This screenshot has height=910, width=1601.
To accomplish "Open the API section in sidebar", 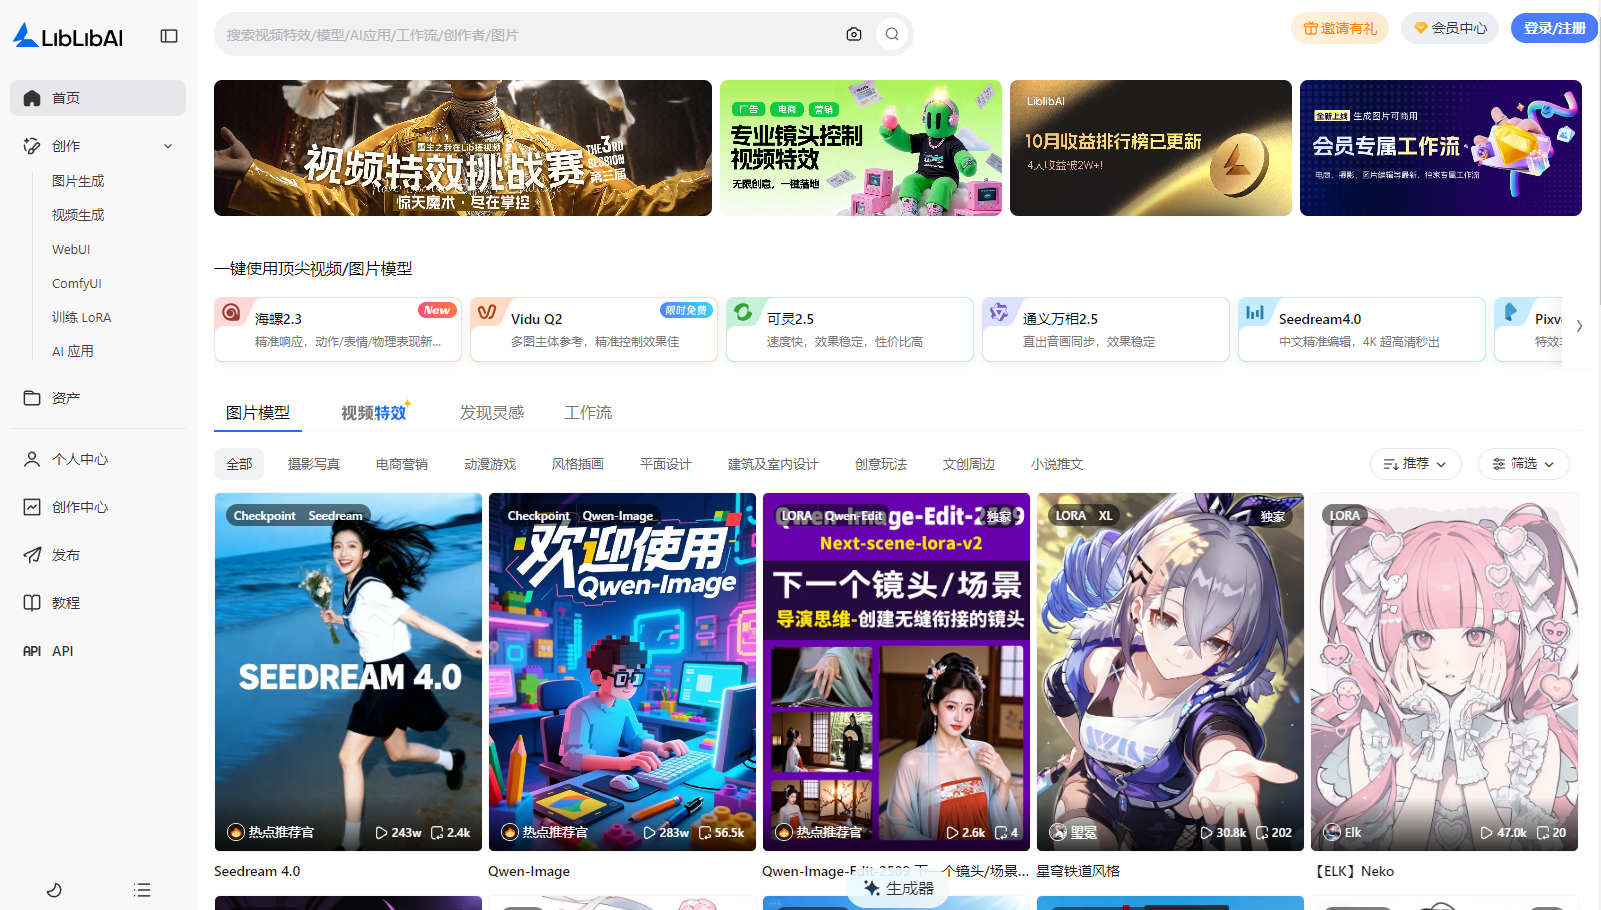I will pyautogui.click(x=62, y=650).
